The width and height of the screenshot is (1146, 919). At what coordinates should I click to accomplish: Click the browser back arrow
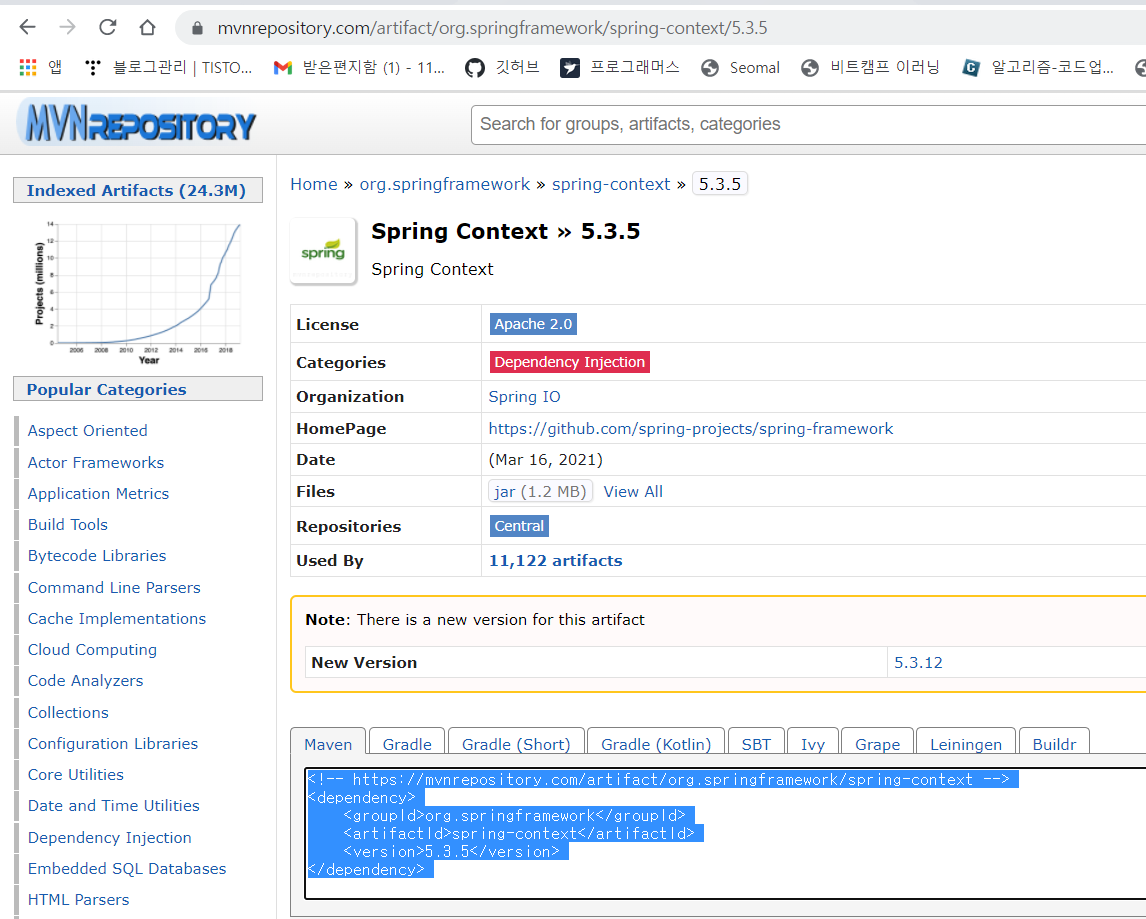coord(27,28)
